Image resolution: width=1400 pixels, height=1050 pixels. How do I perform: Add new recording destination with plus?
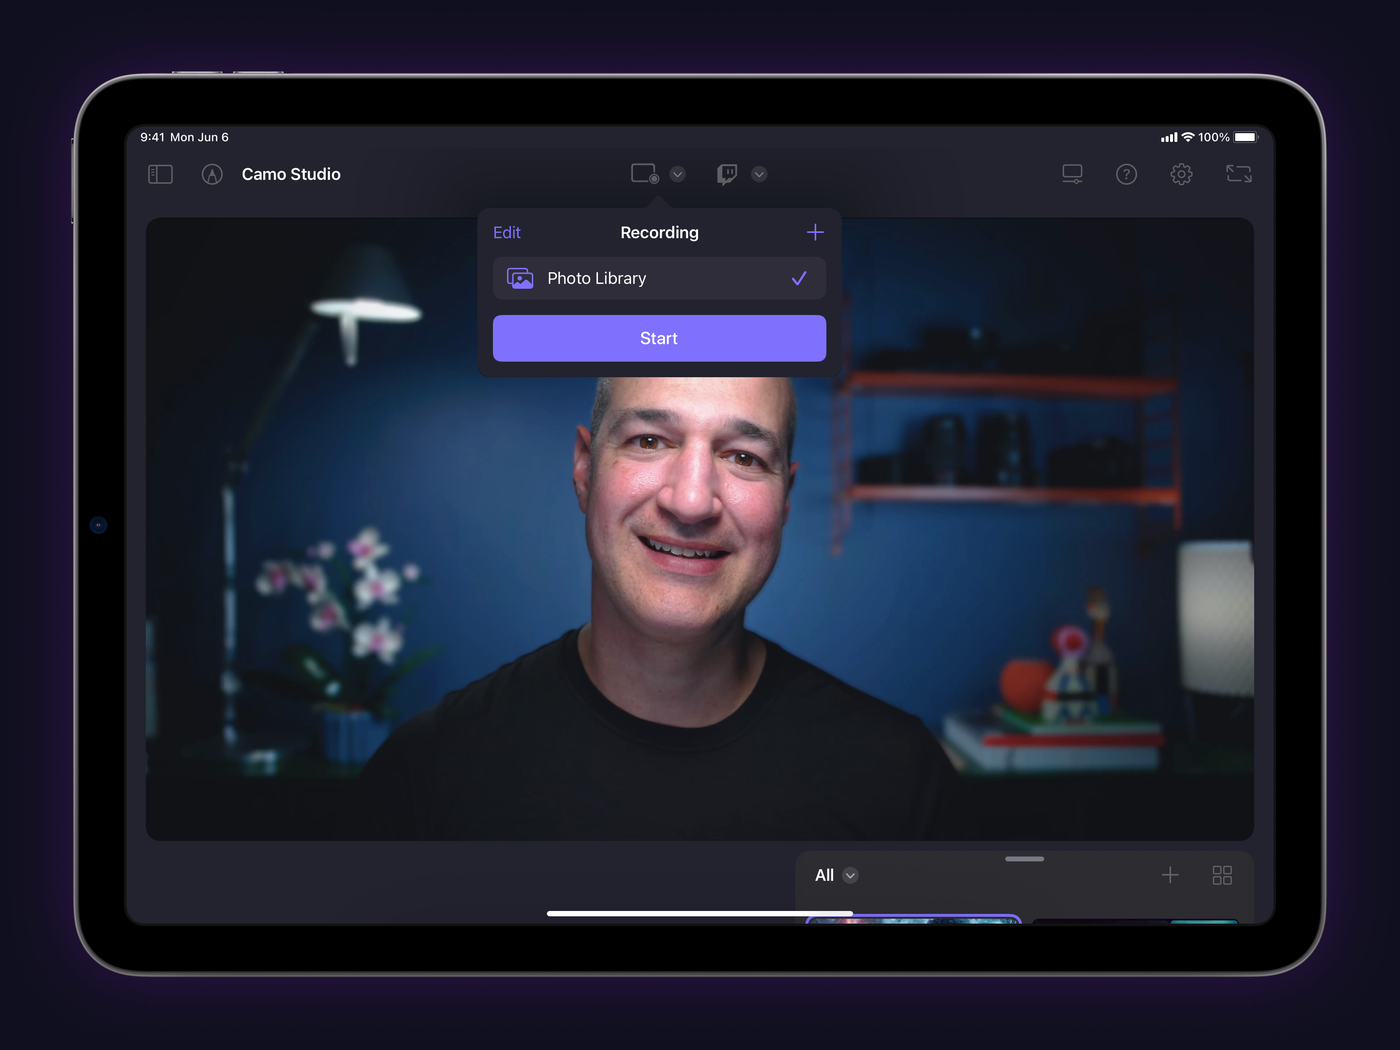click(815, 232)
